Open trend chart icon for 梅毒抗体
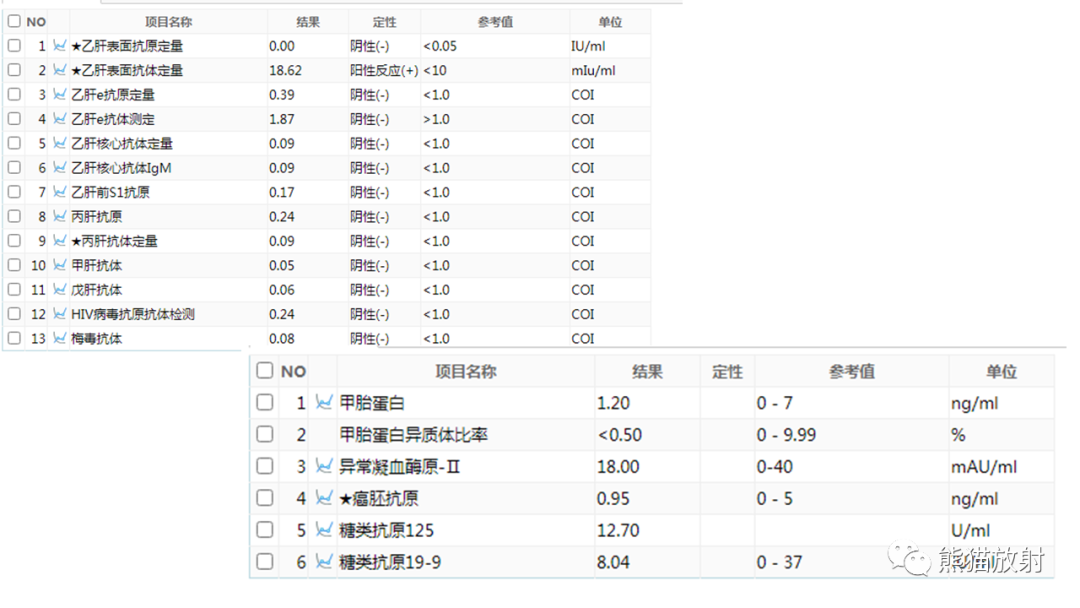This screenshot has height=608, width=1080. 60,338
